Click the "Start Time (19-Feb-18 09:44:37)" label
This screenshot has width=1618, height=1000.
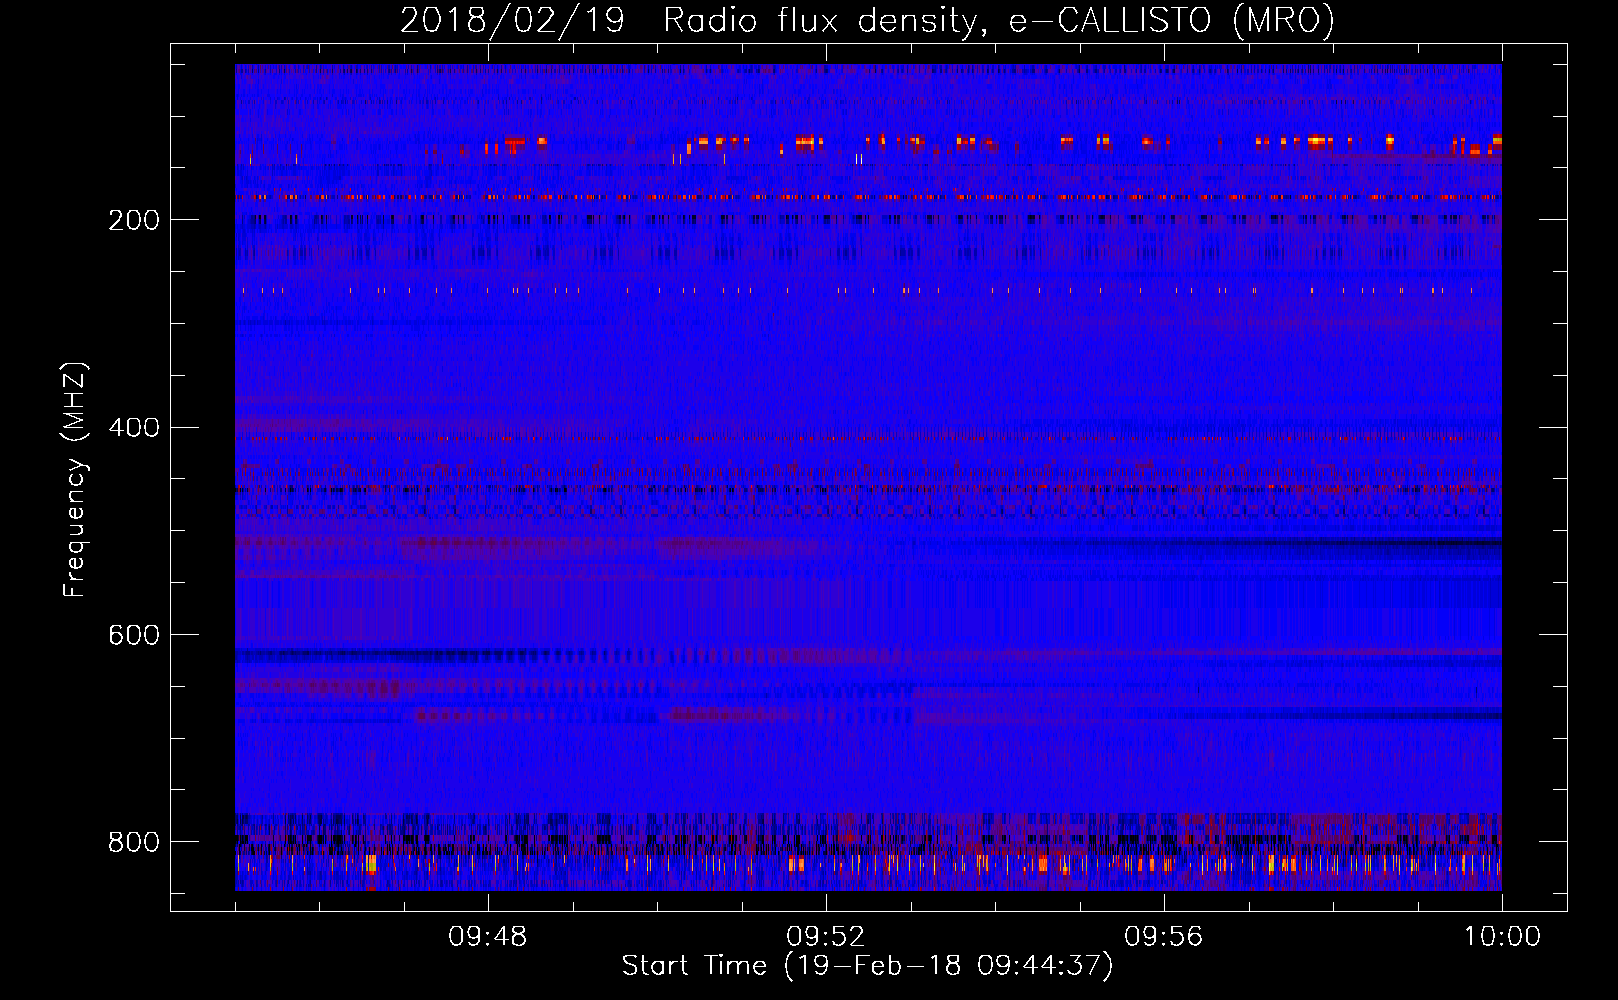(867, 966)
